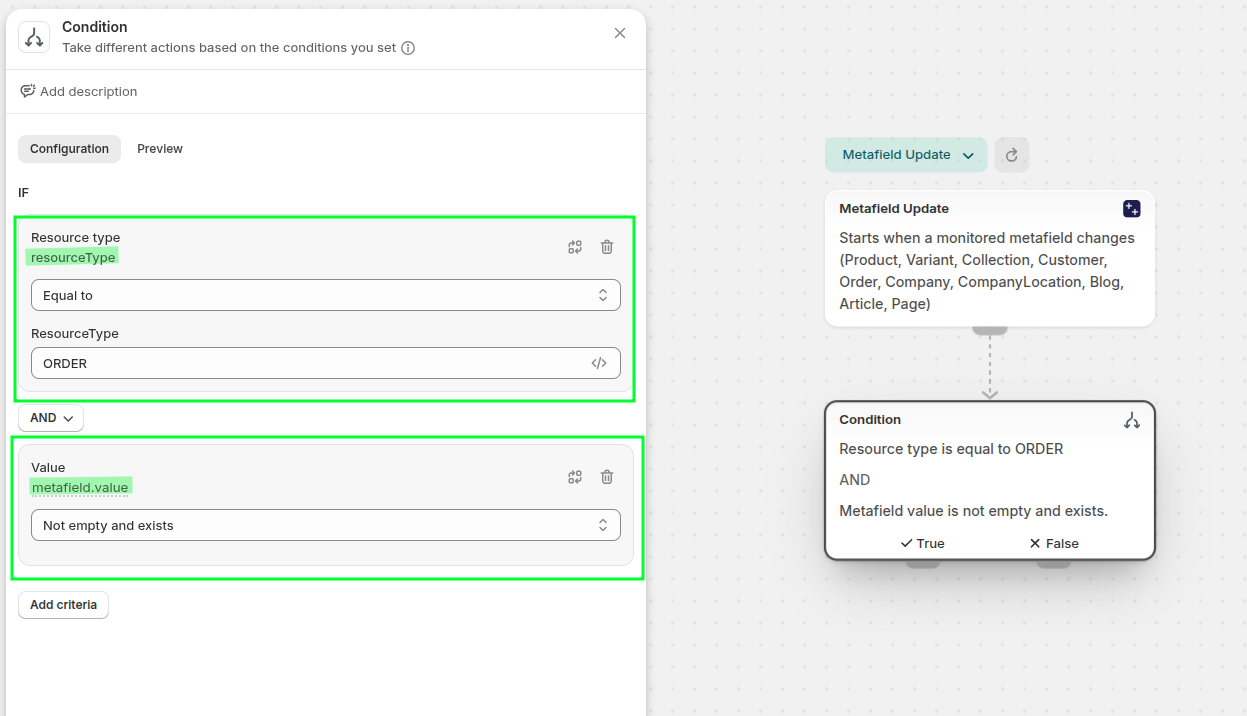This screenshot has height=716, width=1247.
Task: Switch to the Preview tab
Action: (x=160, y=149)
